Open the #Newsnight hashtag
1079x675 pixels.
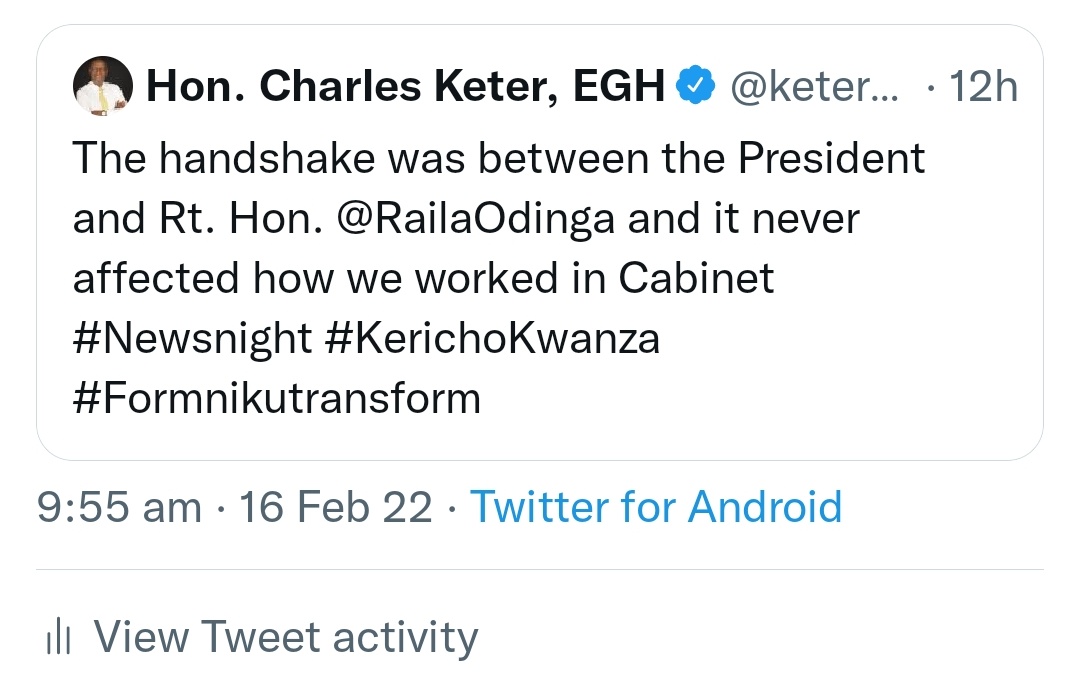click(192, 339)
